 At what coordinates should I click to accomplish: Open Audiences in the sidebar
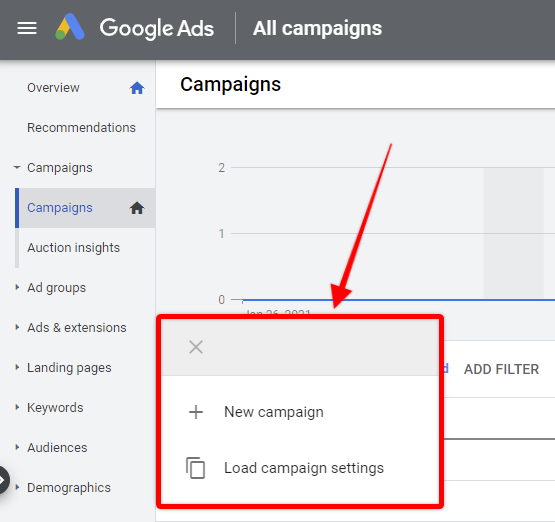click(57, 448)
